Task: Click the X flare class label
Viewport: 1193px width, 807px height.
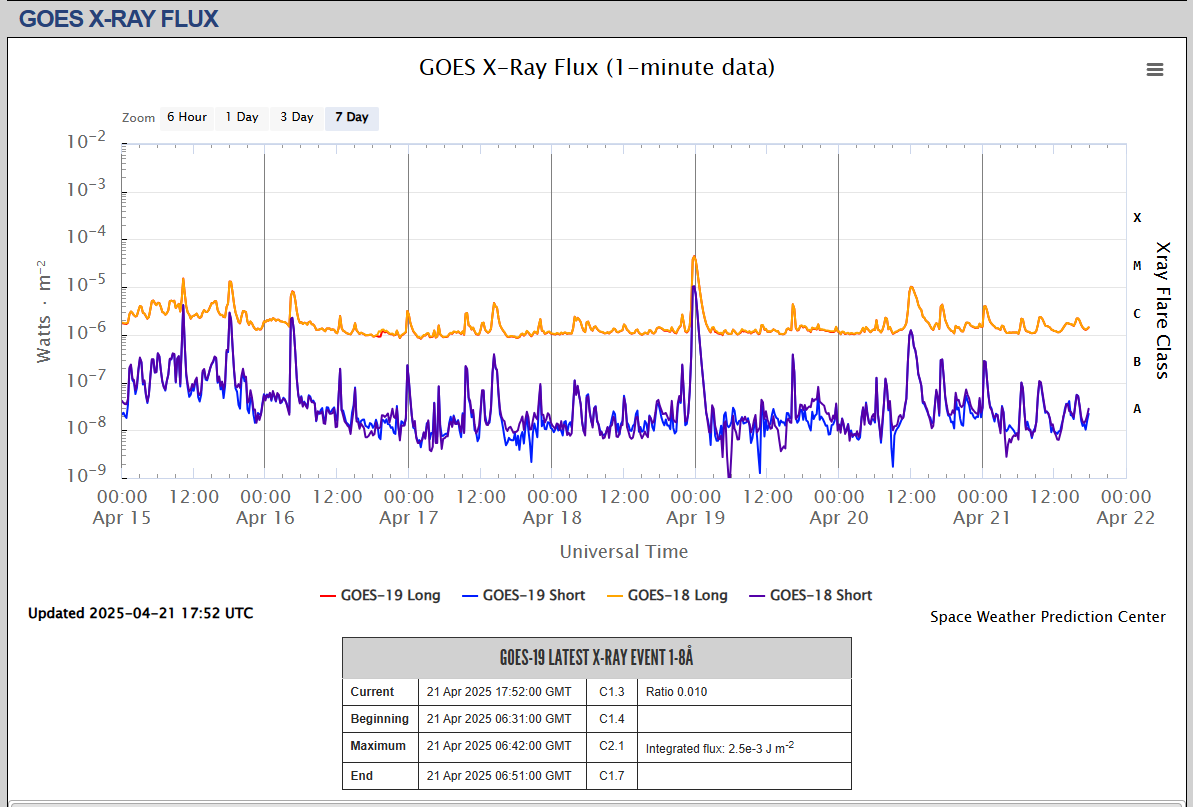Action: click(1137, 217)
